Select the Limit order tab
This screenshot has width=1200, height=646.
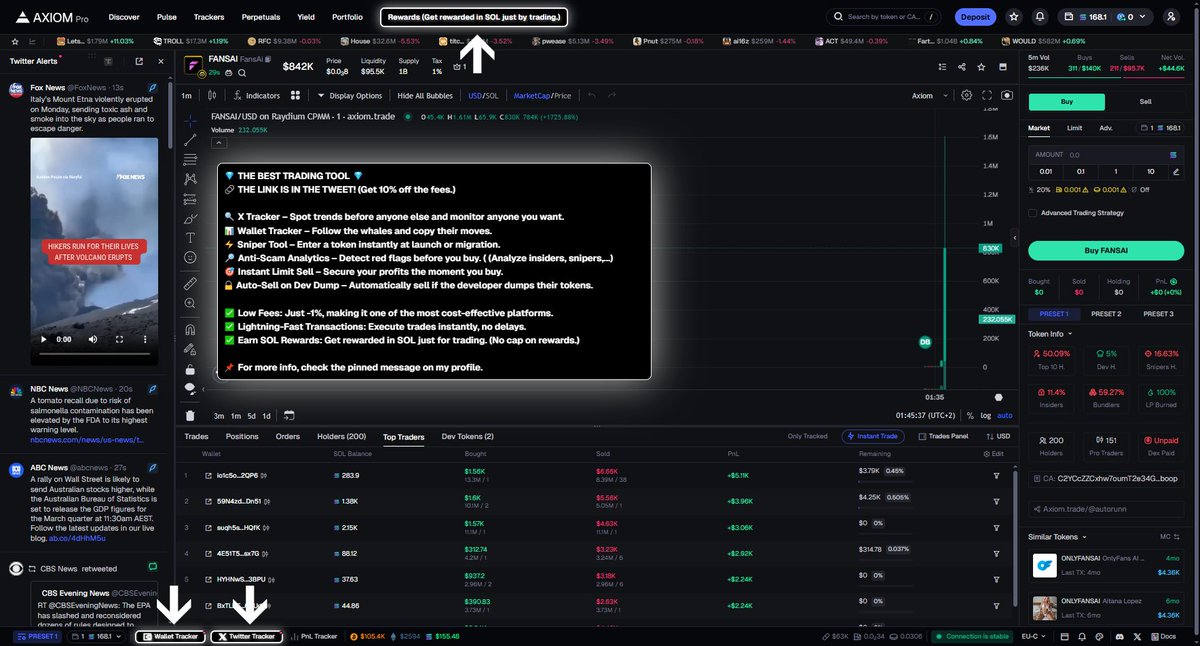point(1074,128)
